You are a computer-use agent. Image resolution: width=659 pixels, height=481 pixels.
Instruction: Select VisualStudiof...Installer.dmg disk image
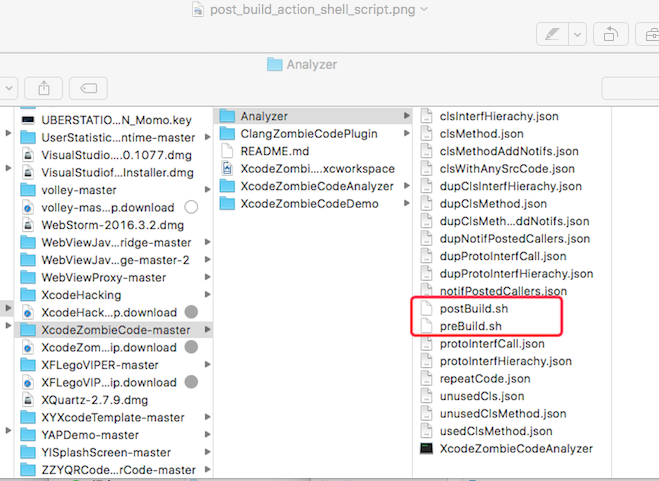pyautogui.click(x=117, y=173)
